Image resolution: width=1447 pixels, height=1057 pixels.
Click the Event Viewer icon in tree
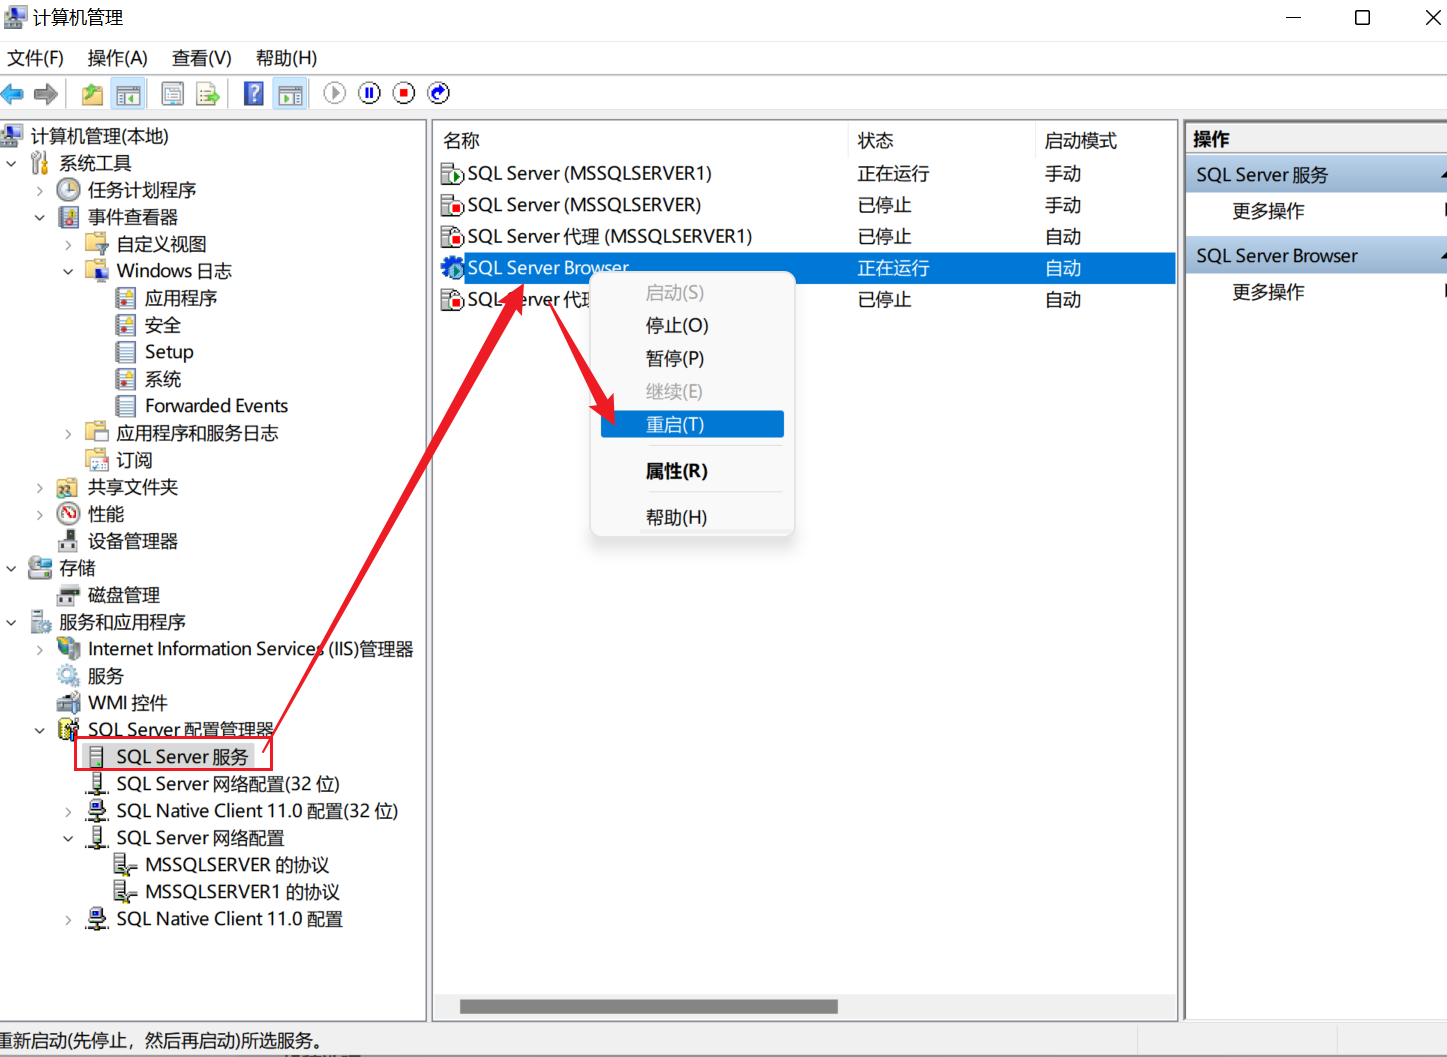pos(68,217)
